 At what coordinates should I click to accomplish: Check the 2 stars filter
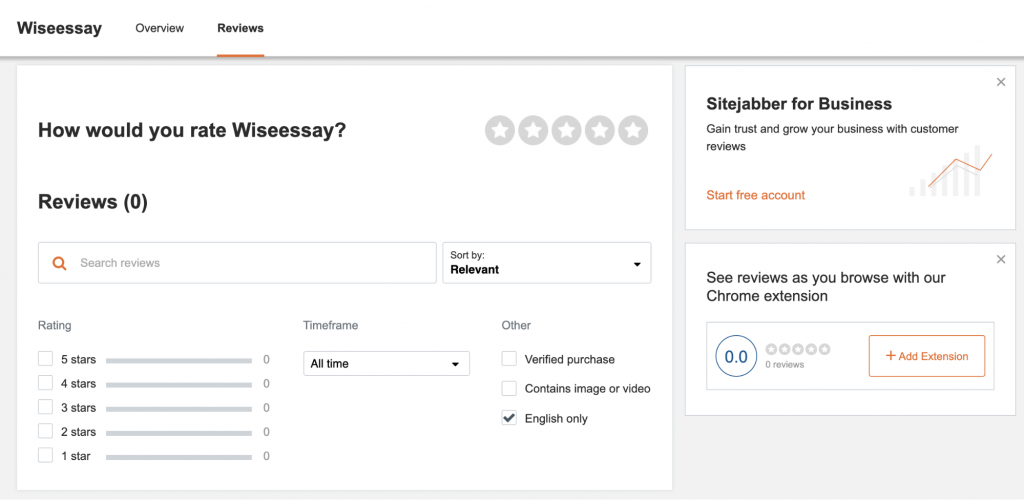(x=45, y=431)
